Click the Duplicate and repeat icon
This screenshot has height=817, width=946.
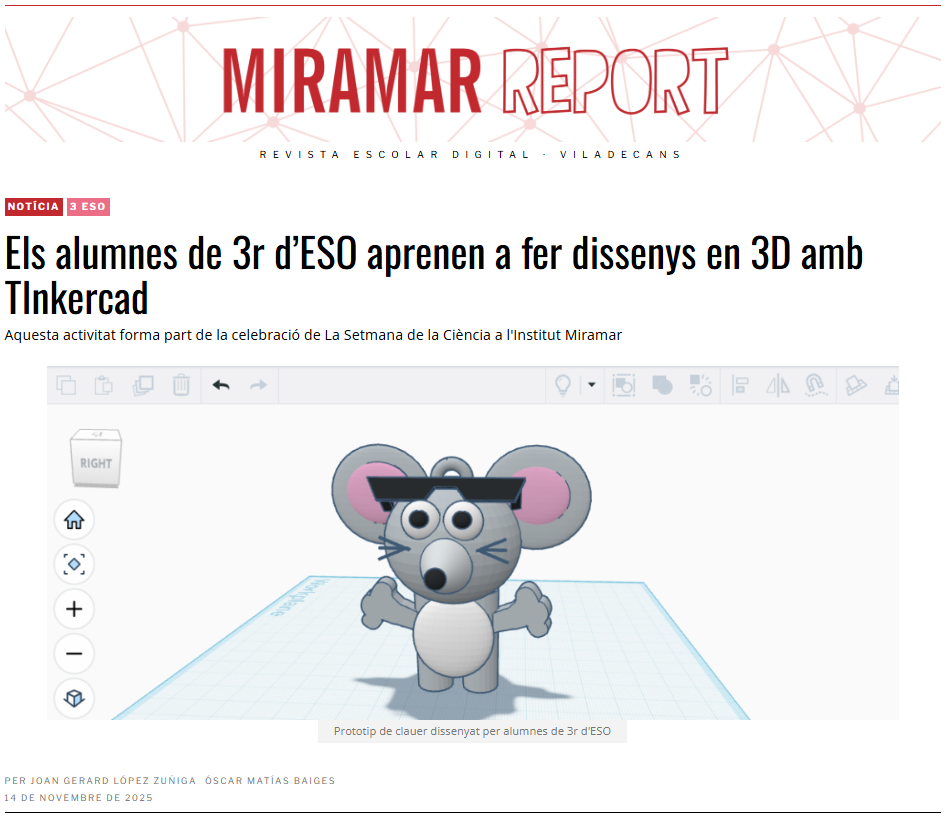tap(143, 385)
